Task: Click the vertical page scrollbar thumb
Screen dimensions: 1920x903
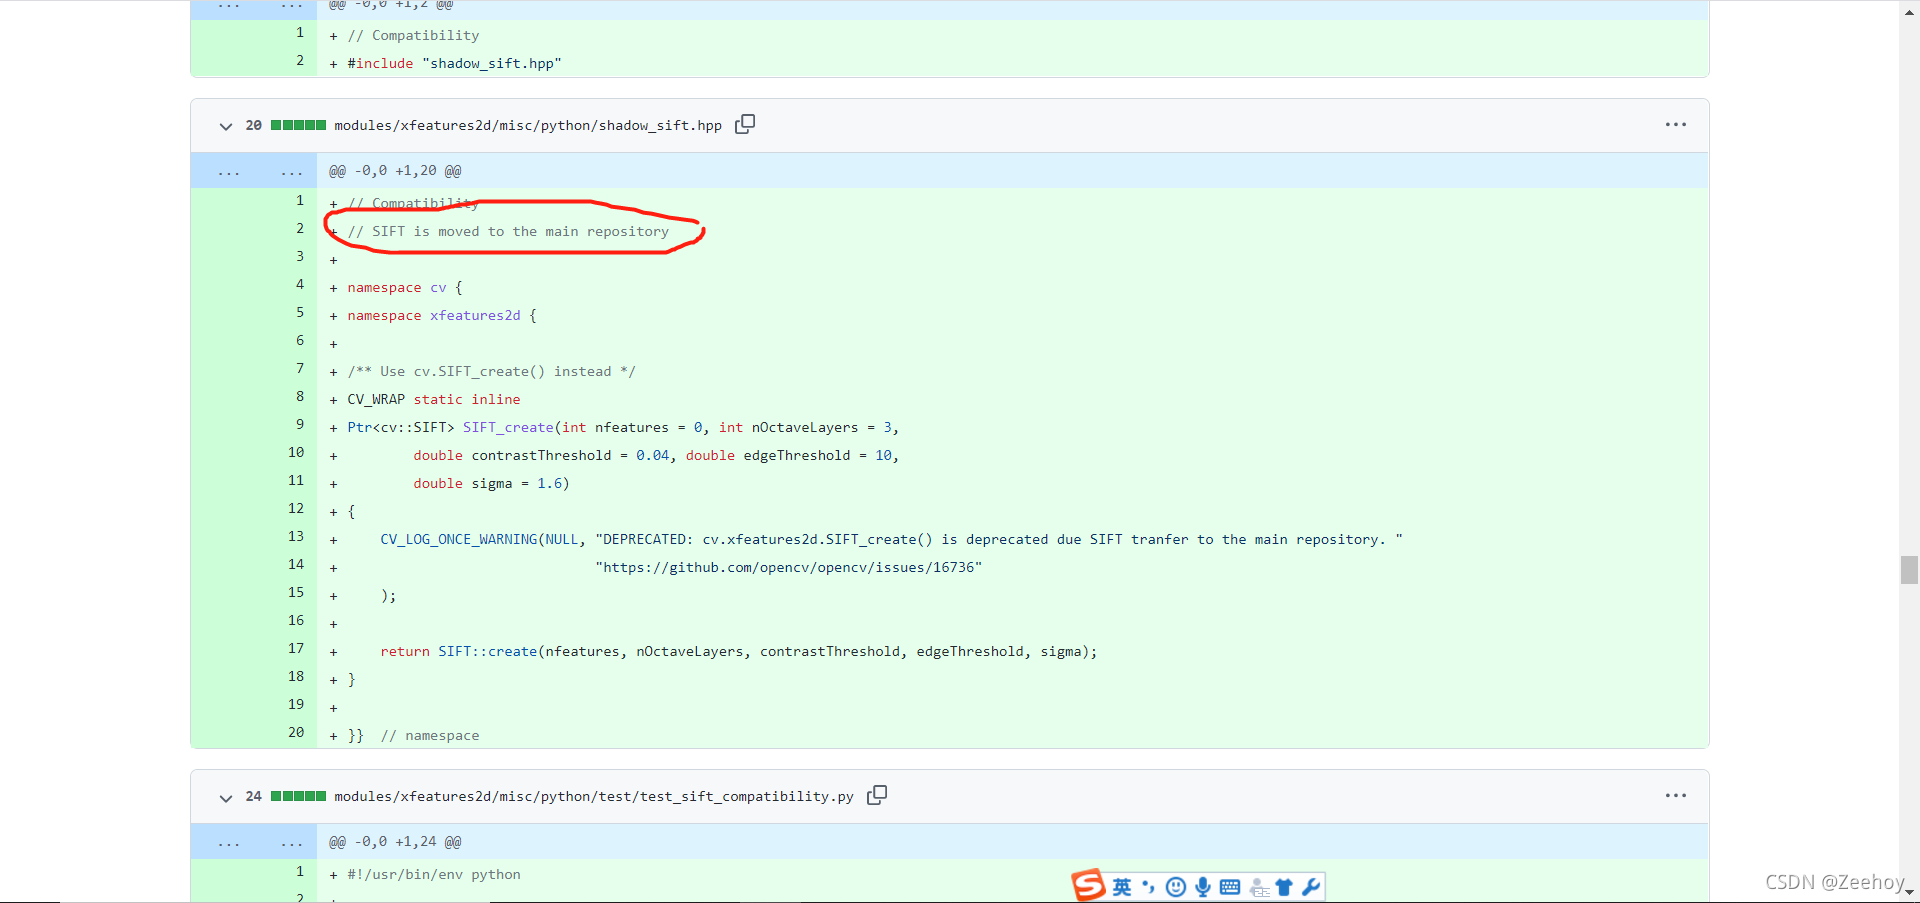Action: coord(1908,570)
